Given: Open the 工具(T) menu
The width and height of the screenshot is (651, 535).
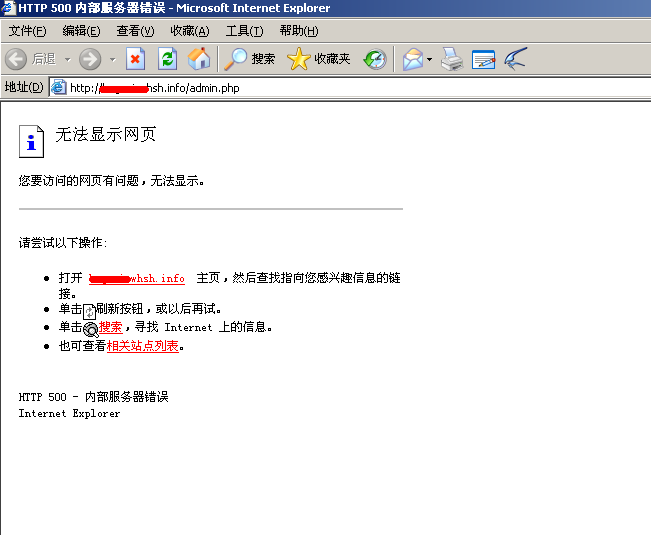Looking at the screenshot, I should [244, 31].
